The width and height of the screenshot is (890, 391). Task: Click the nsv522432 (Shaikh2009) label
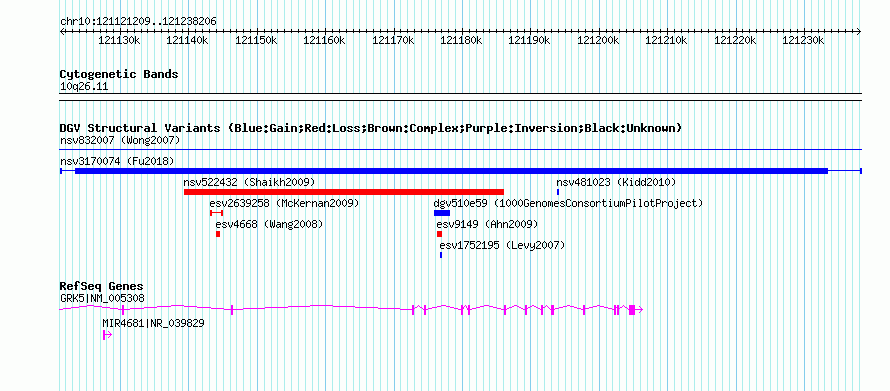point(249,182)
